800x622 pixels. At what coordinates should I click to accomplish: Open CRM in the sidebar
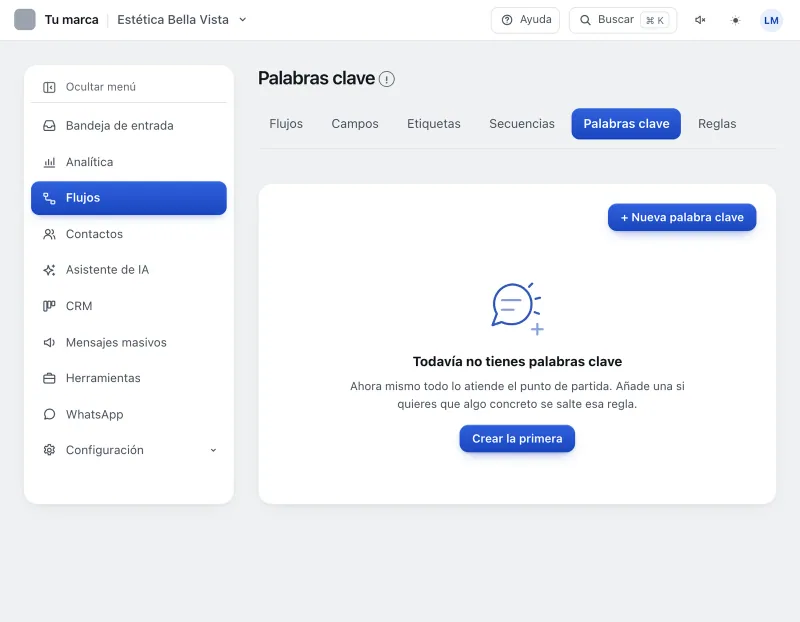(x=129, y=306)
